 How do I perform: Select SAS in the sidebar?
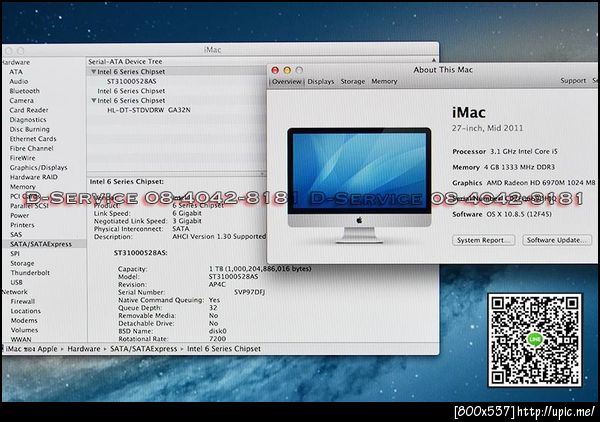coord(16,235)
